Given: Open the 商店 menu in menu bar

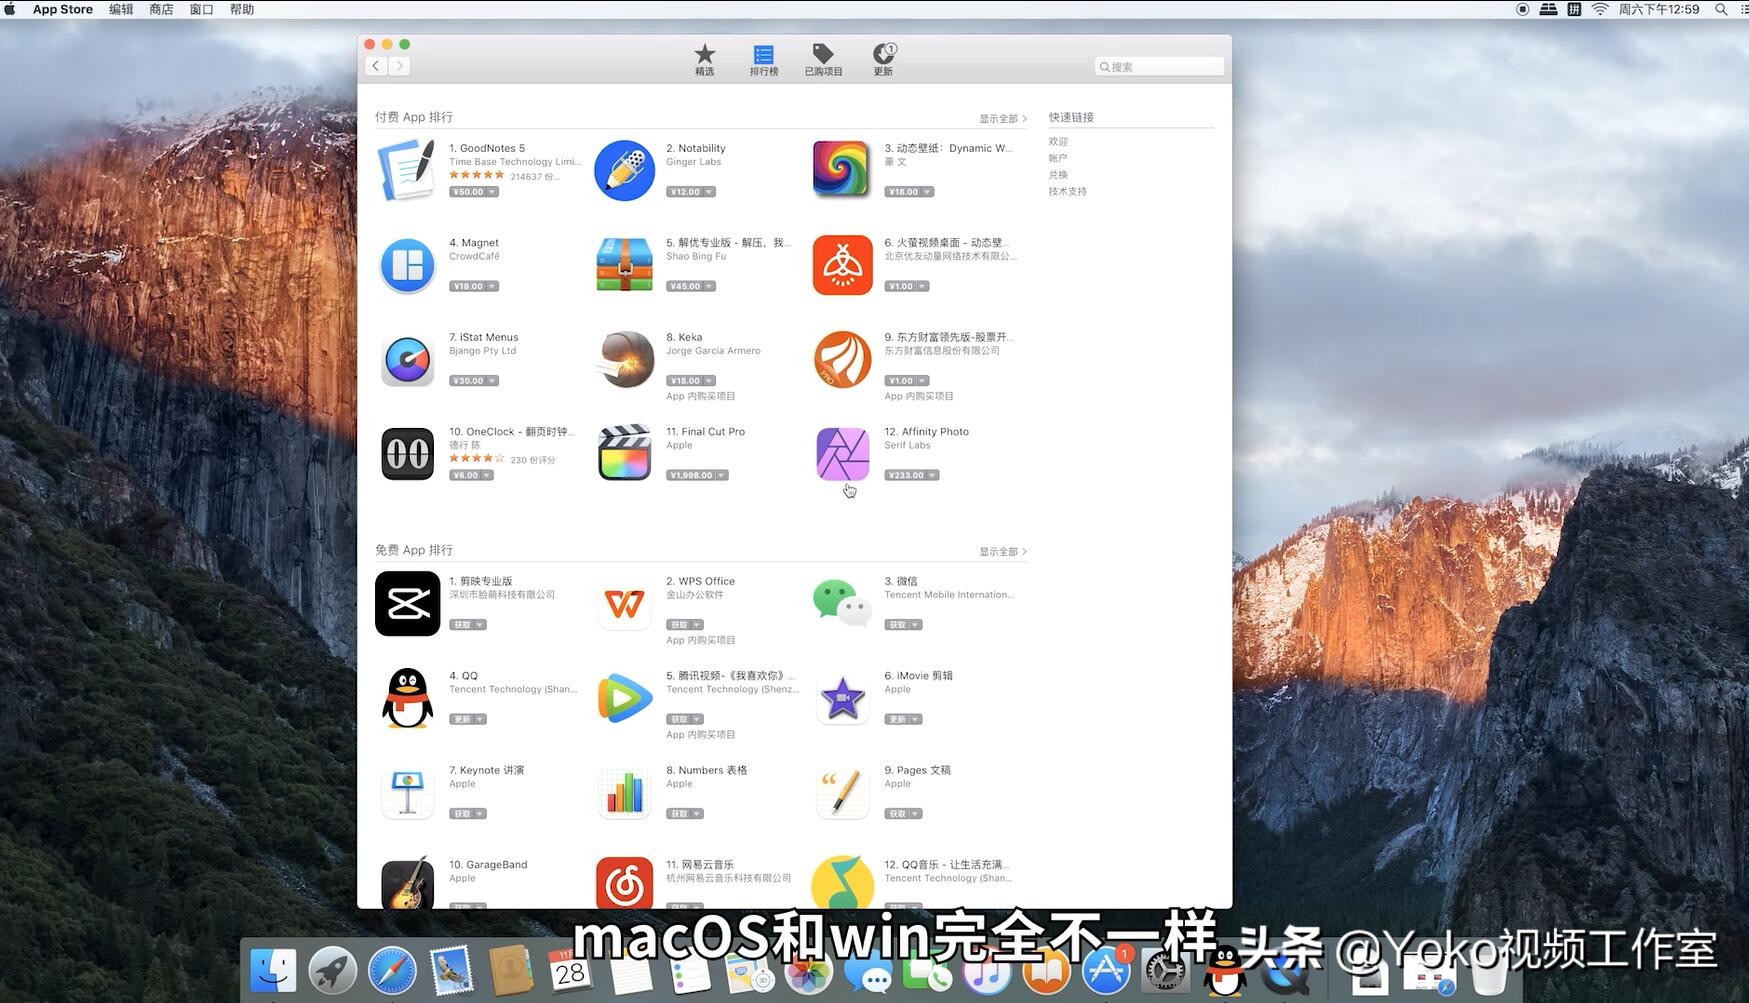Looking at the screenshot, I should [161, 9].
